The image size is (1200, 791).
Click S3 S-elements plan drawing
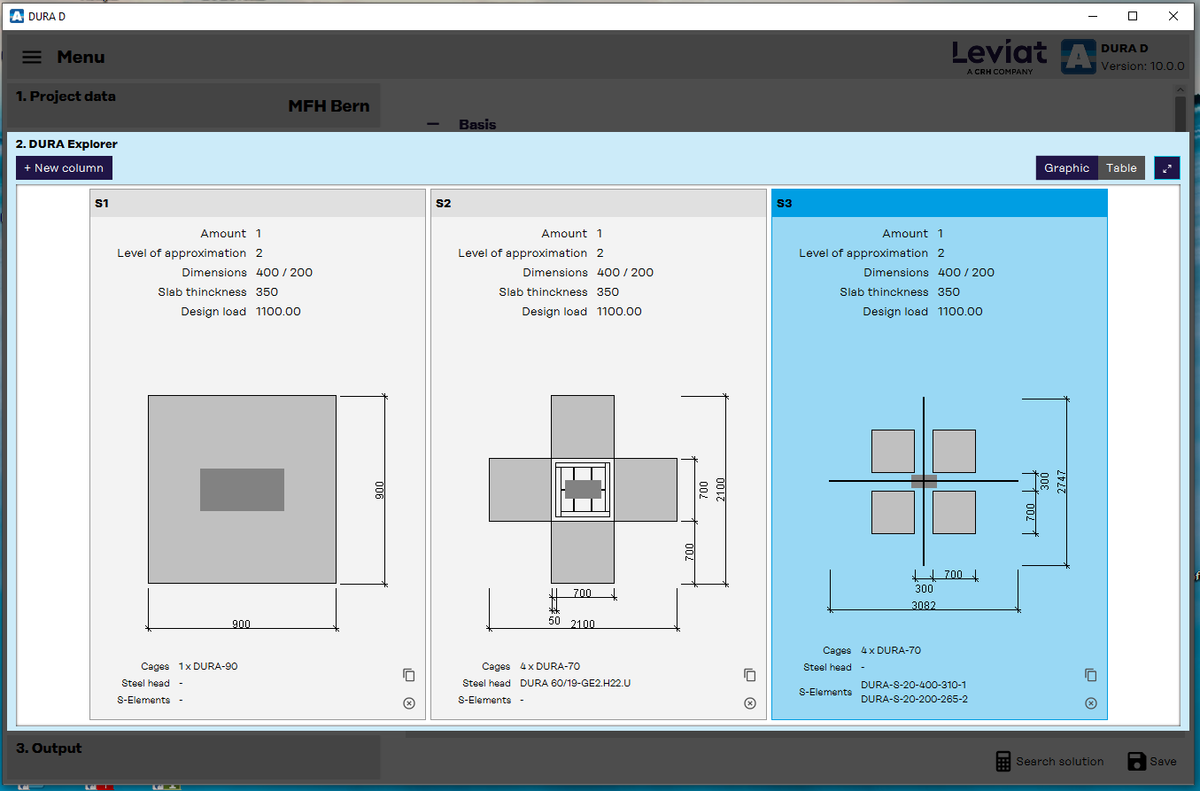pos(924,481)
